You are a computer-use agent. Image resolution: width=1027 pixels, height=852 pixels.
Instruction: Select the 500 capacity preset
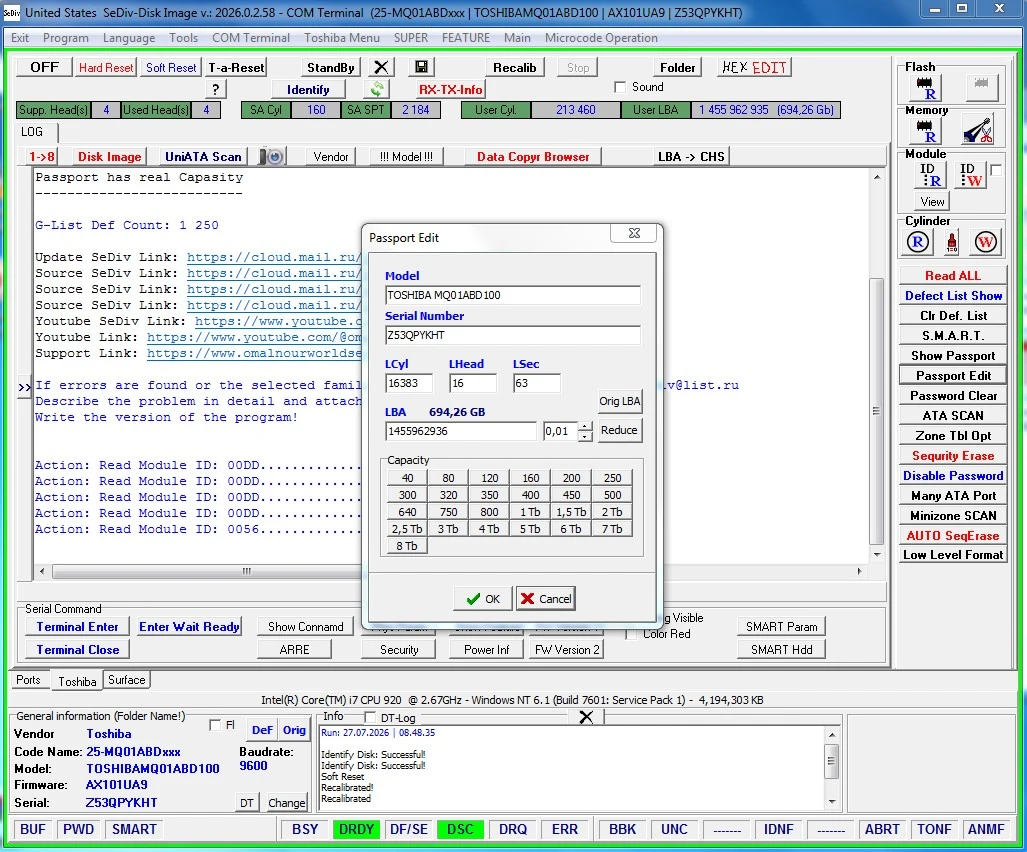coord(612,495)
